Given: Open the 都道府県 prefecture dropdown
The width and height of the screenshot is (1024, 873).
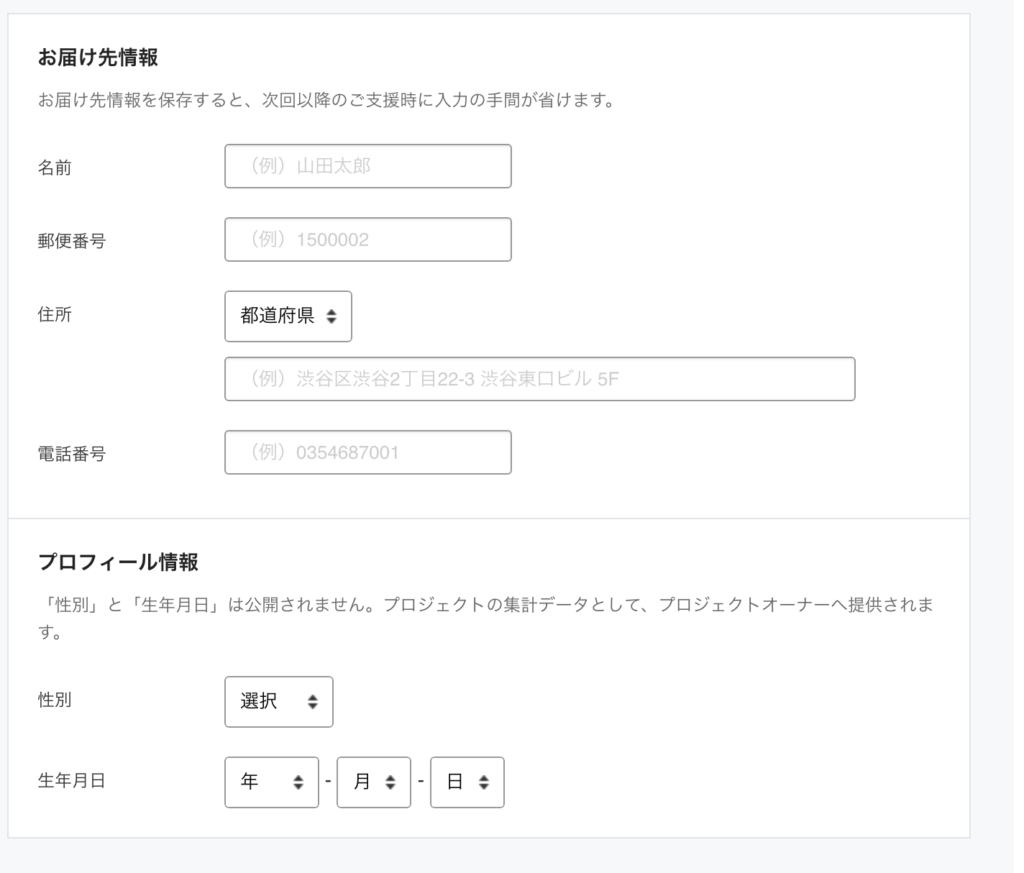Looking at the screenshot, I should (x=288, y=316).
